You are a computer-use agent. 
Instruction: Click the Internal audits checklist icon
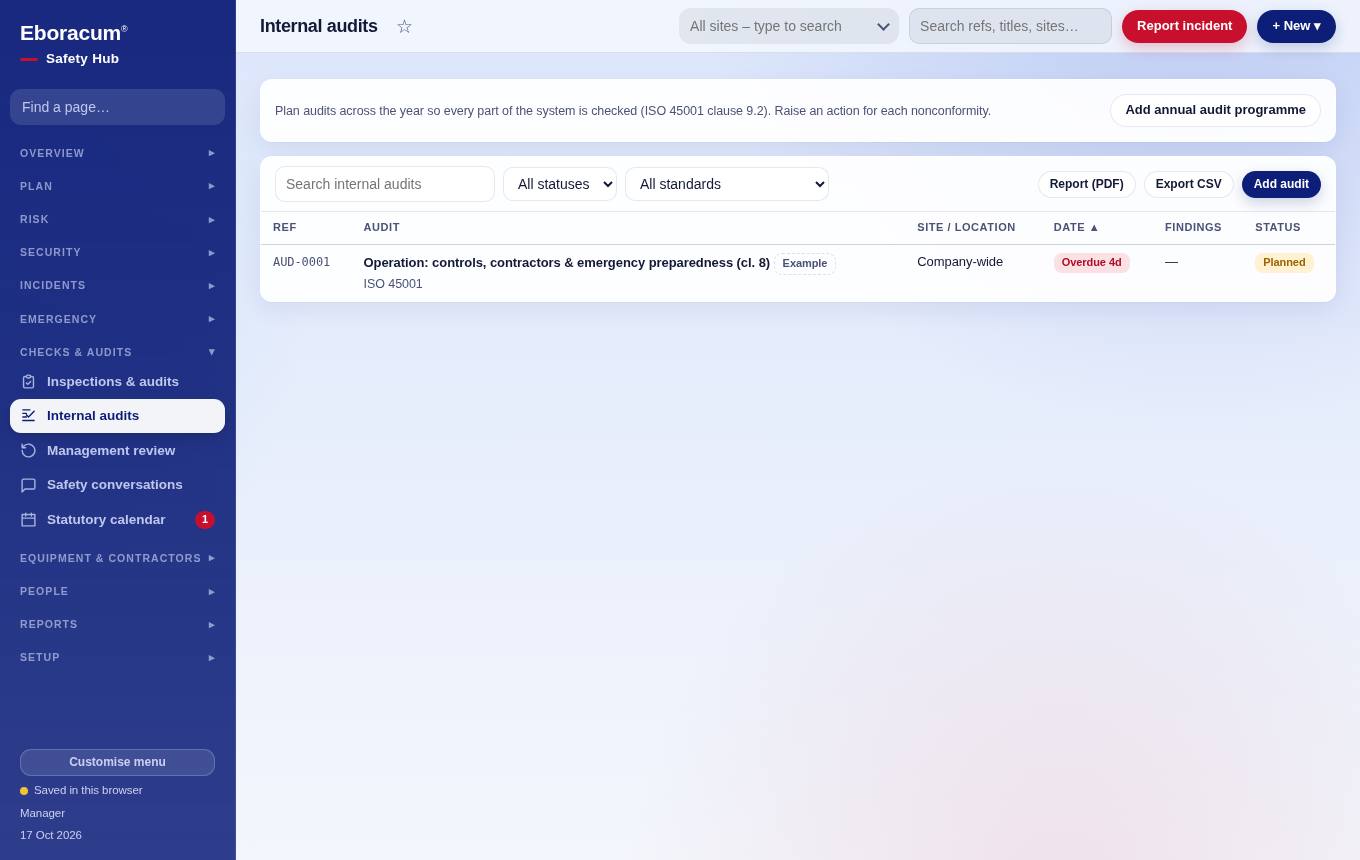(28, 416)
